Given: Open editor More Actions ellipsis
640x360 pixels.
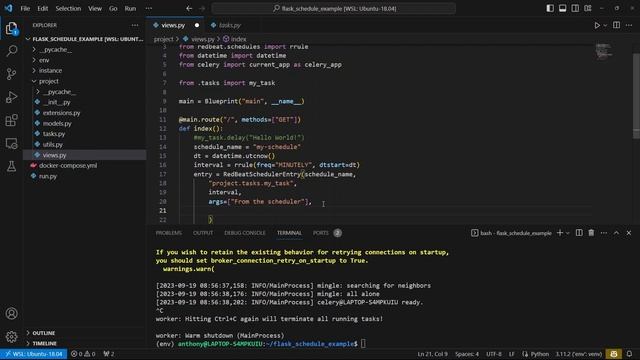Looking at the screenshot, I should click(x=629, y=25).
